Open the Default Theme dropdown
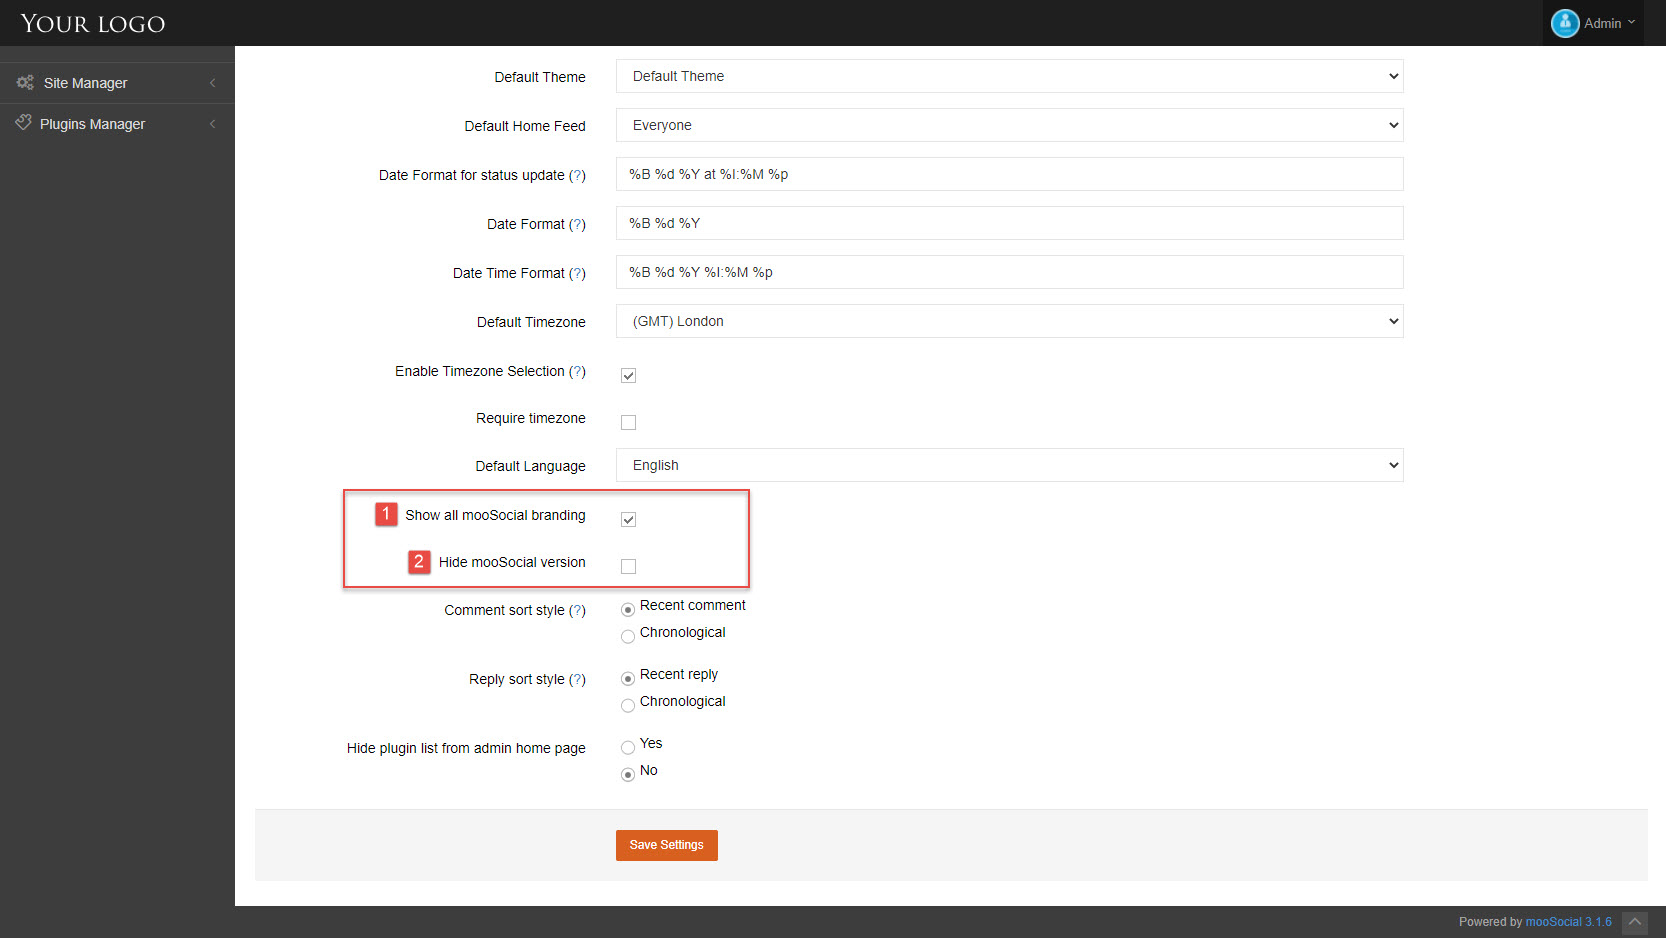Image resolution: width=1666 pixels, height=938 pixels. click(x=1010, y=76)
